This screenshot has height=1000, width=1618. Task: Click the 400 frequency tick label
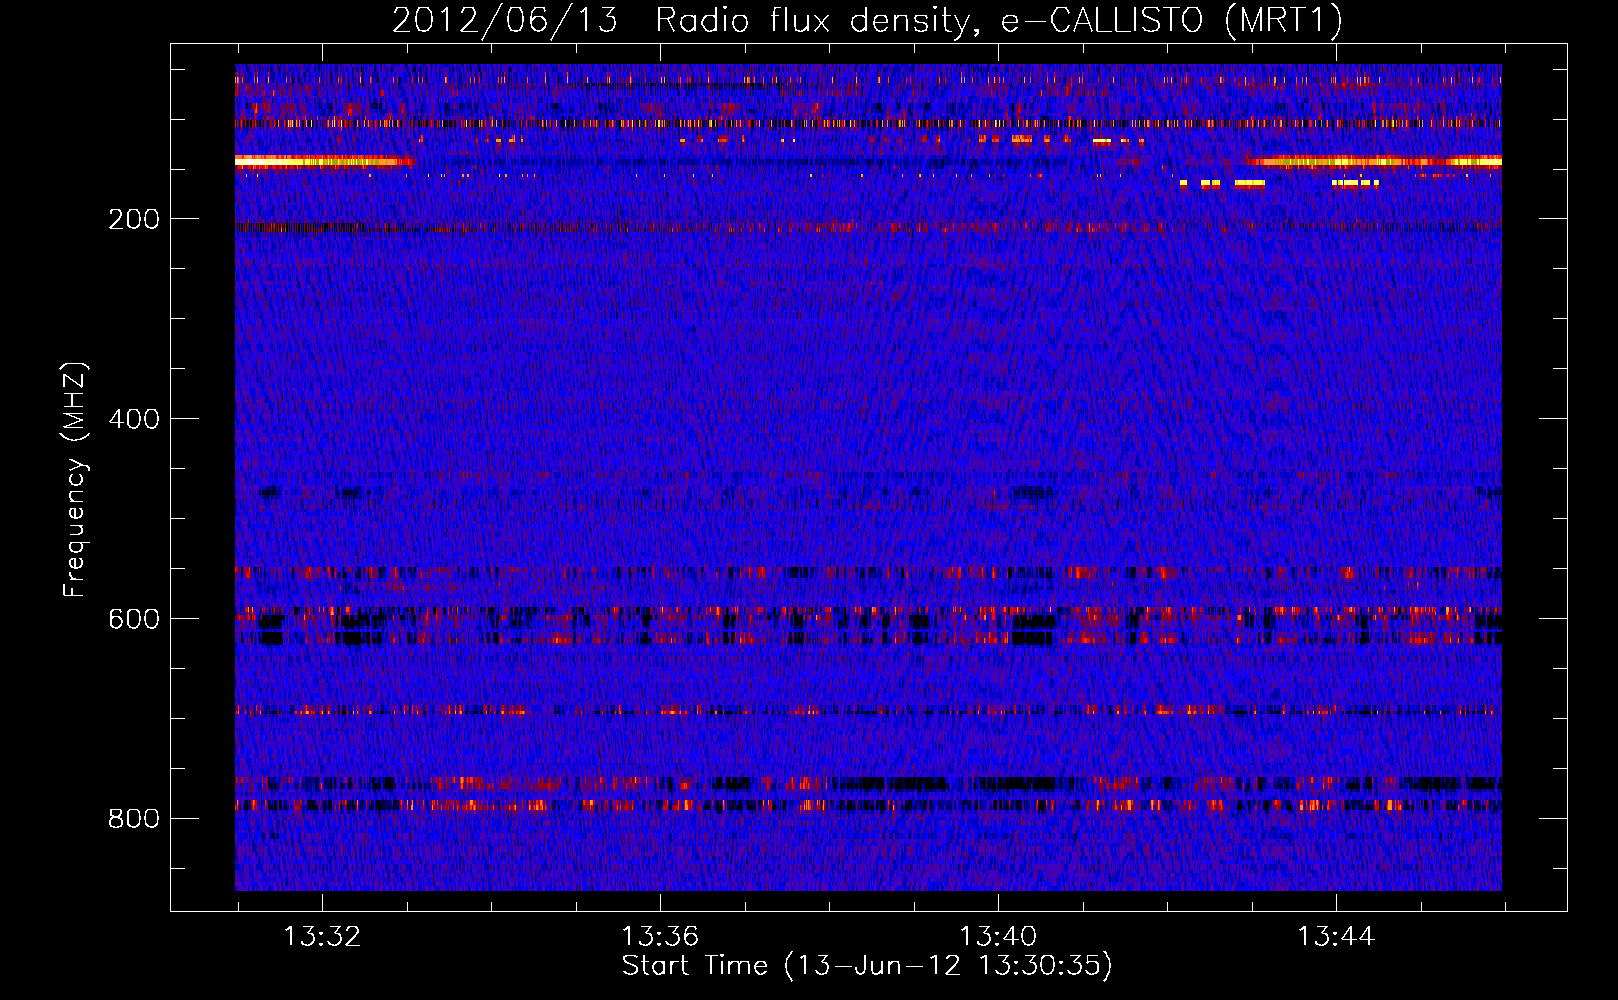click(134, 419)
